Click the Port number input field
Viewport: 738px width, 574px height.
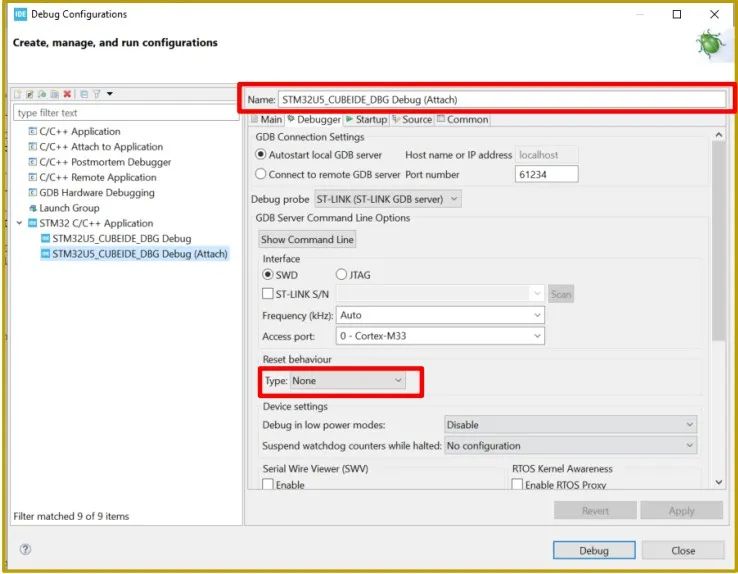tap(546, 174)
